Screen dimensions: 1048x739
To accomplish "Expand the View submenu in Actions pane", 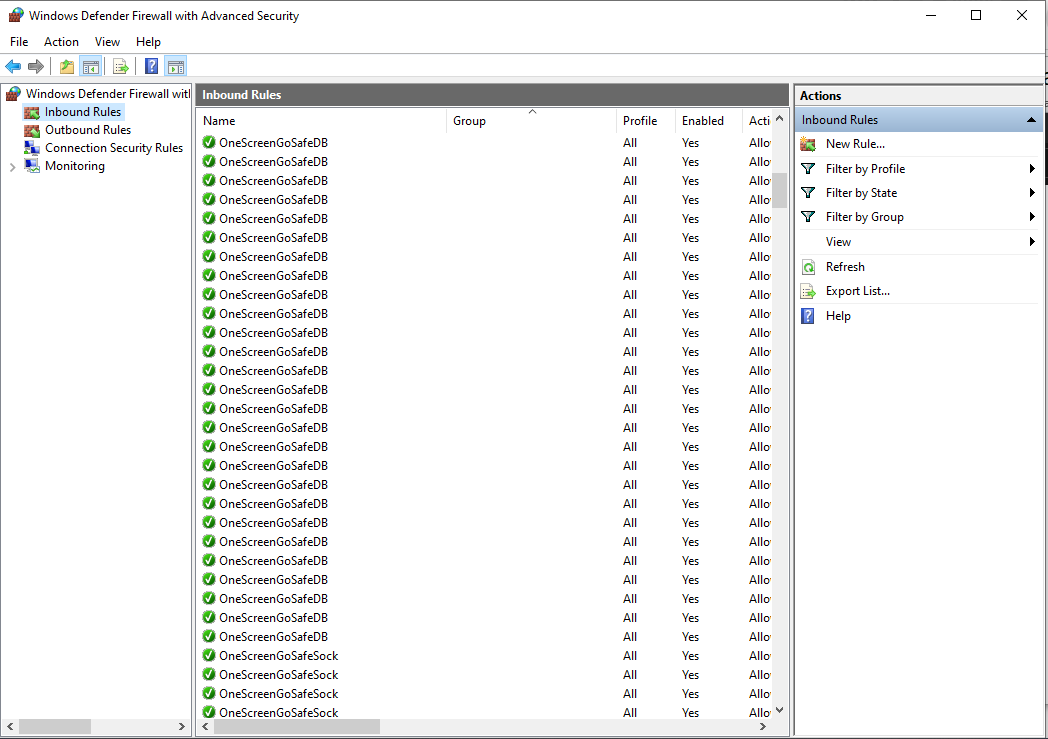I will (x=1032, y=241).
